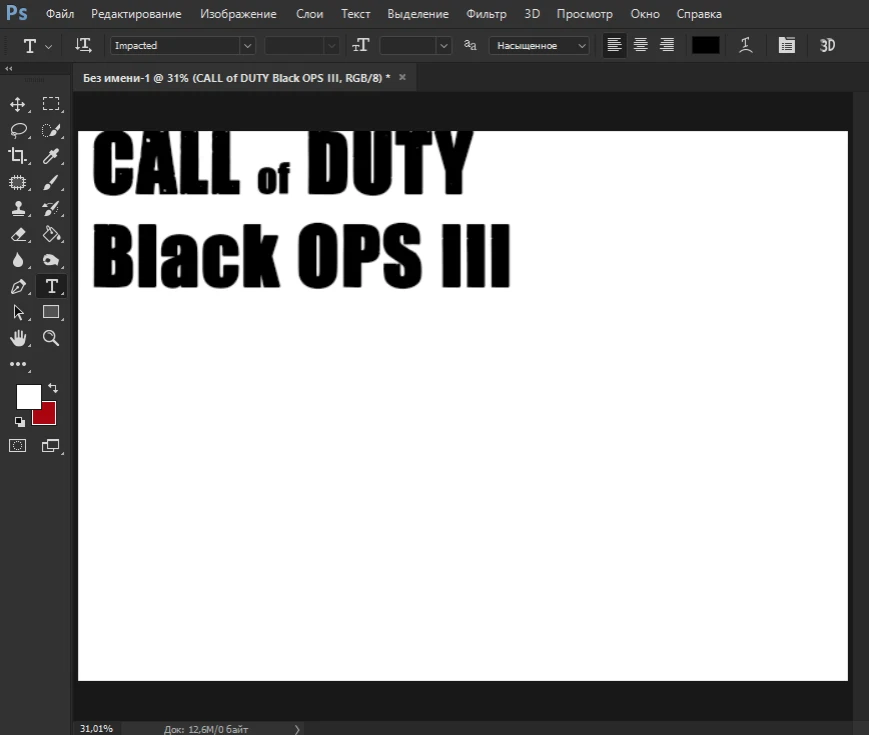
Task: Select the Zoom tool
Action: (51, 338)
